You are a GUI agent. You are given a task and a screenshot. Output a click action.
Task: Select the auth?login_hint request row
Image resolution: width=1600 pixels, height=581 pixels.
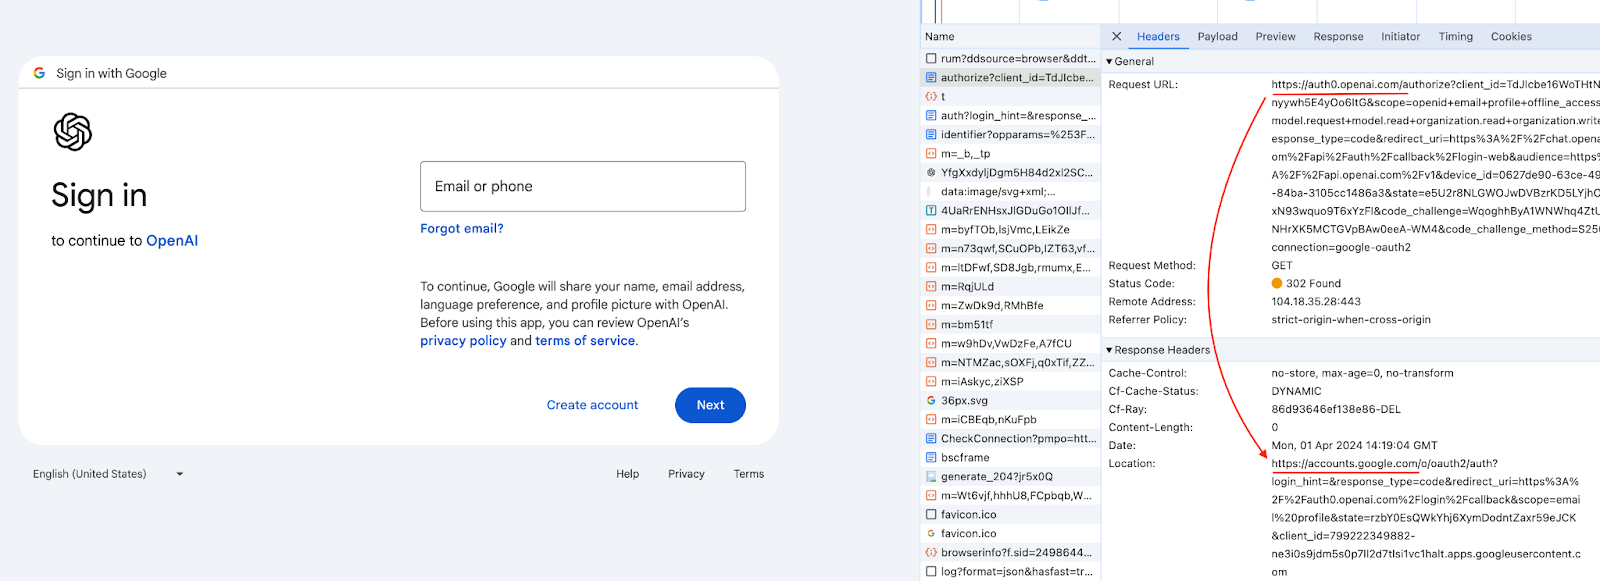coord(1010,116)
